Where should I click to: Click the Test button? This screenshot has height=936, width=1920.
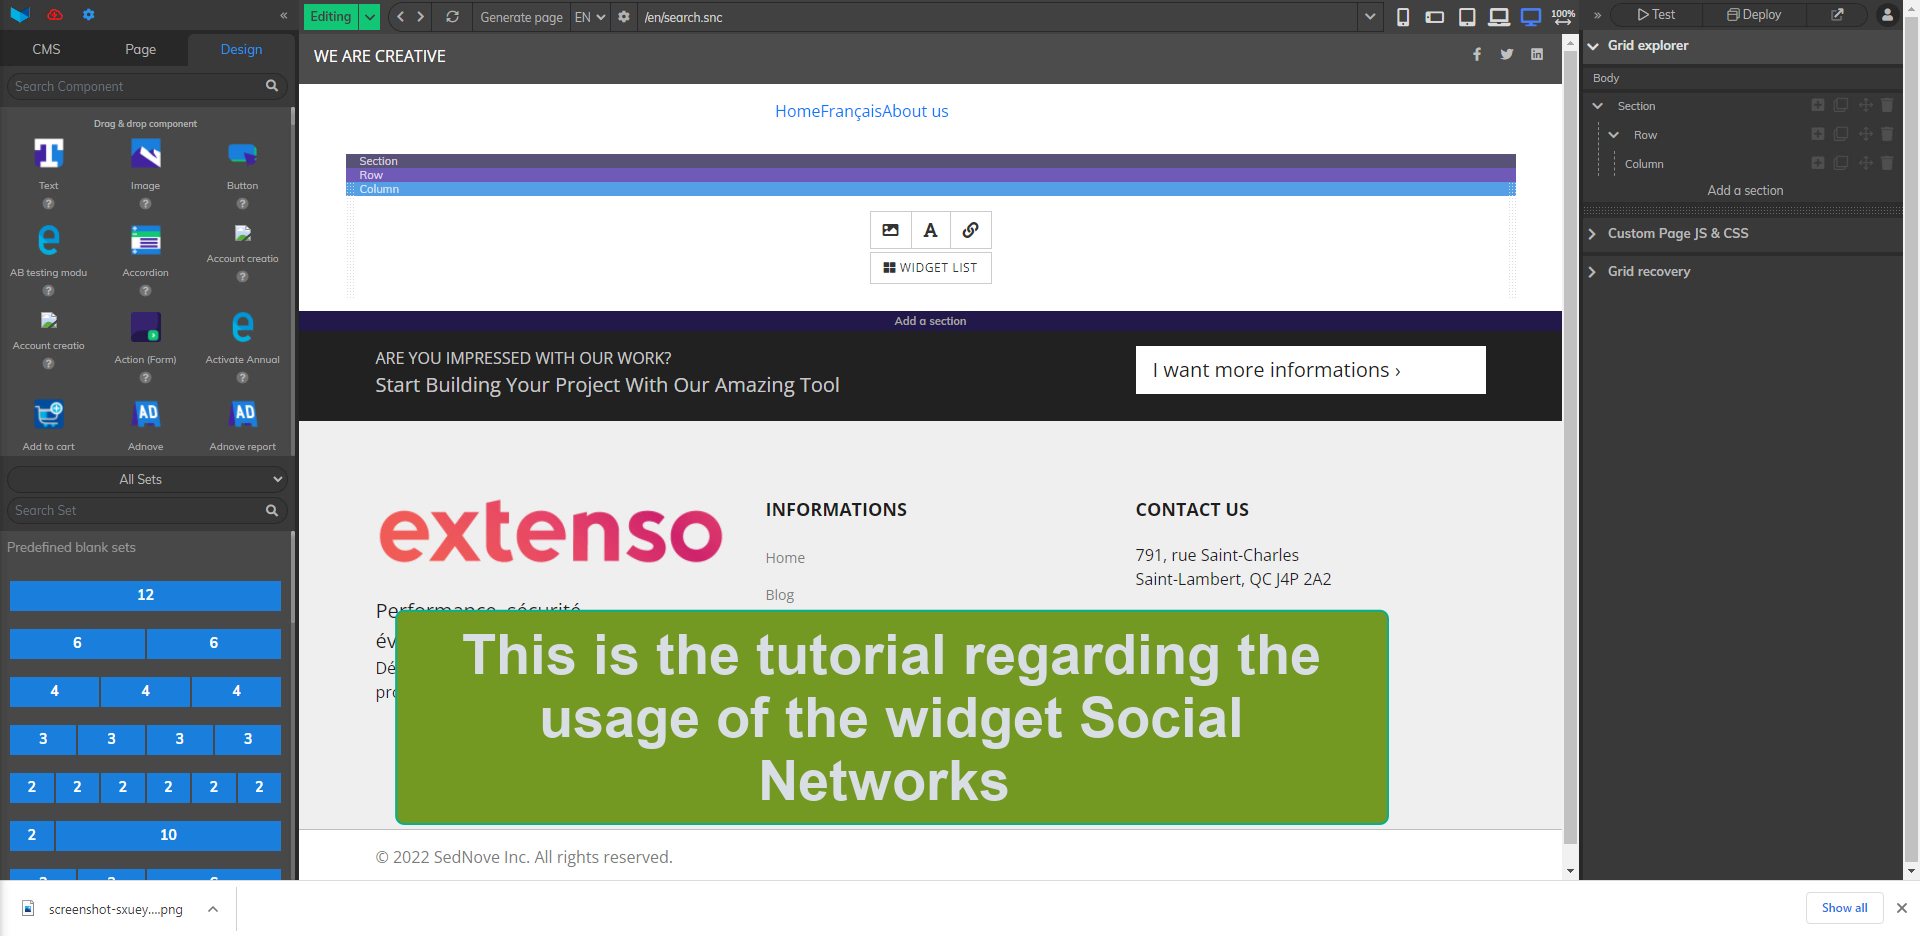click(1656, 15)
